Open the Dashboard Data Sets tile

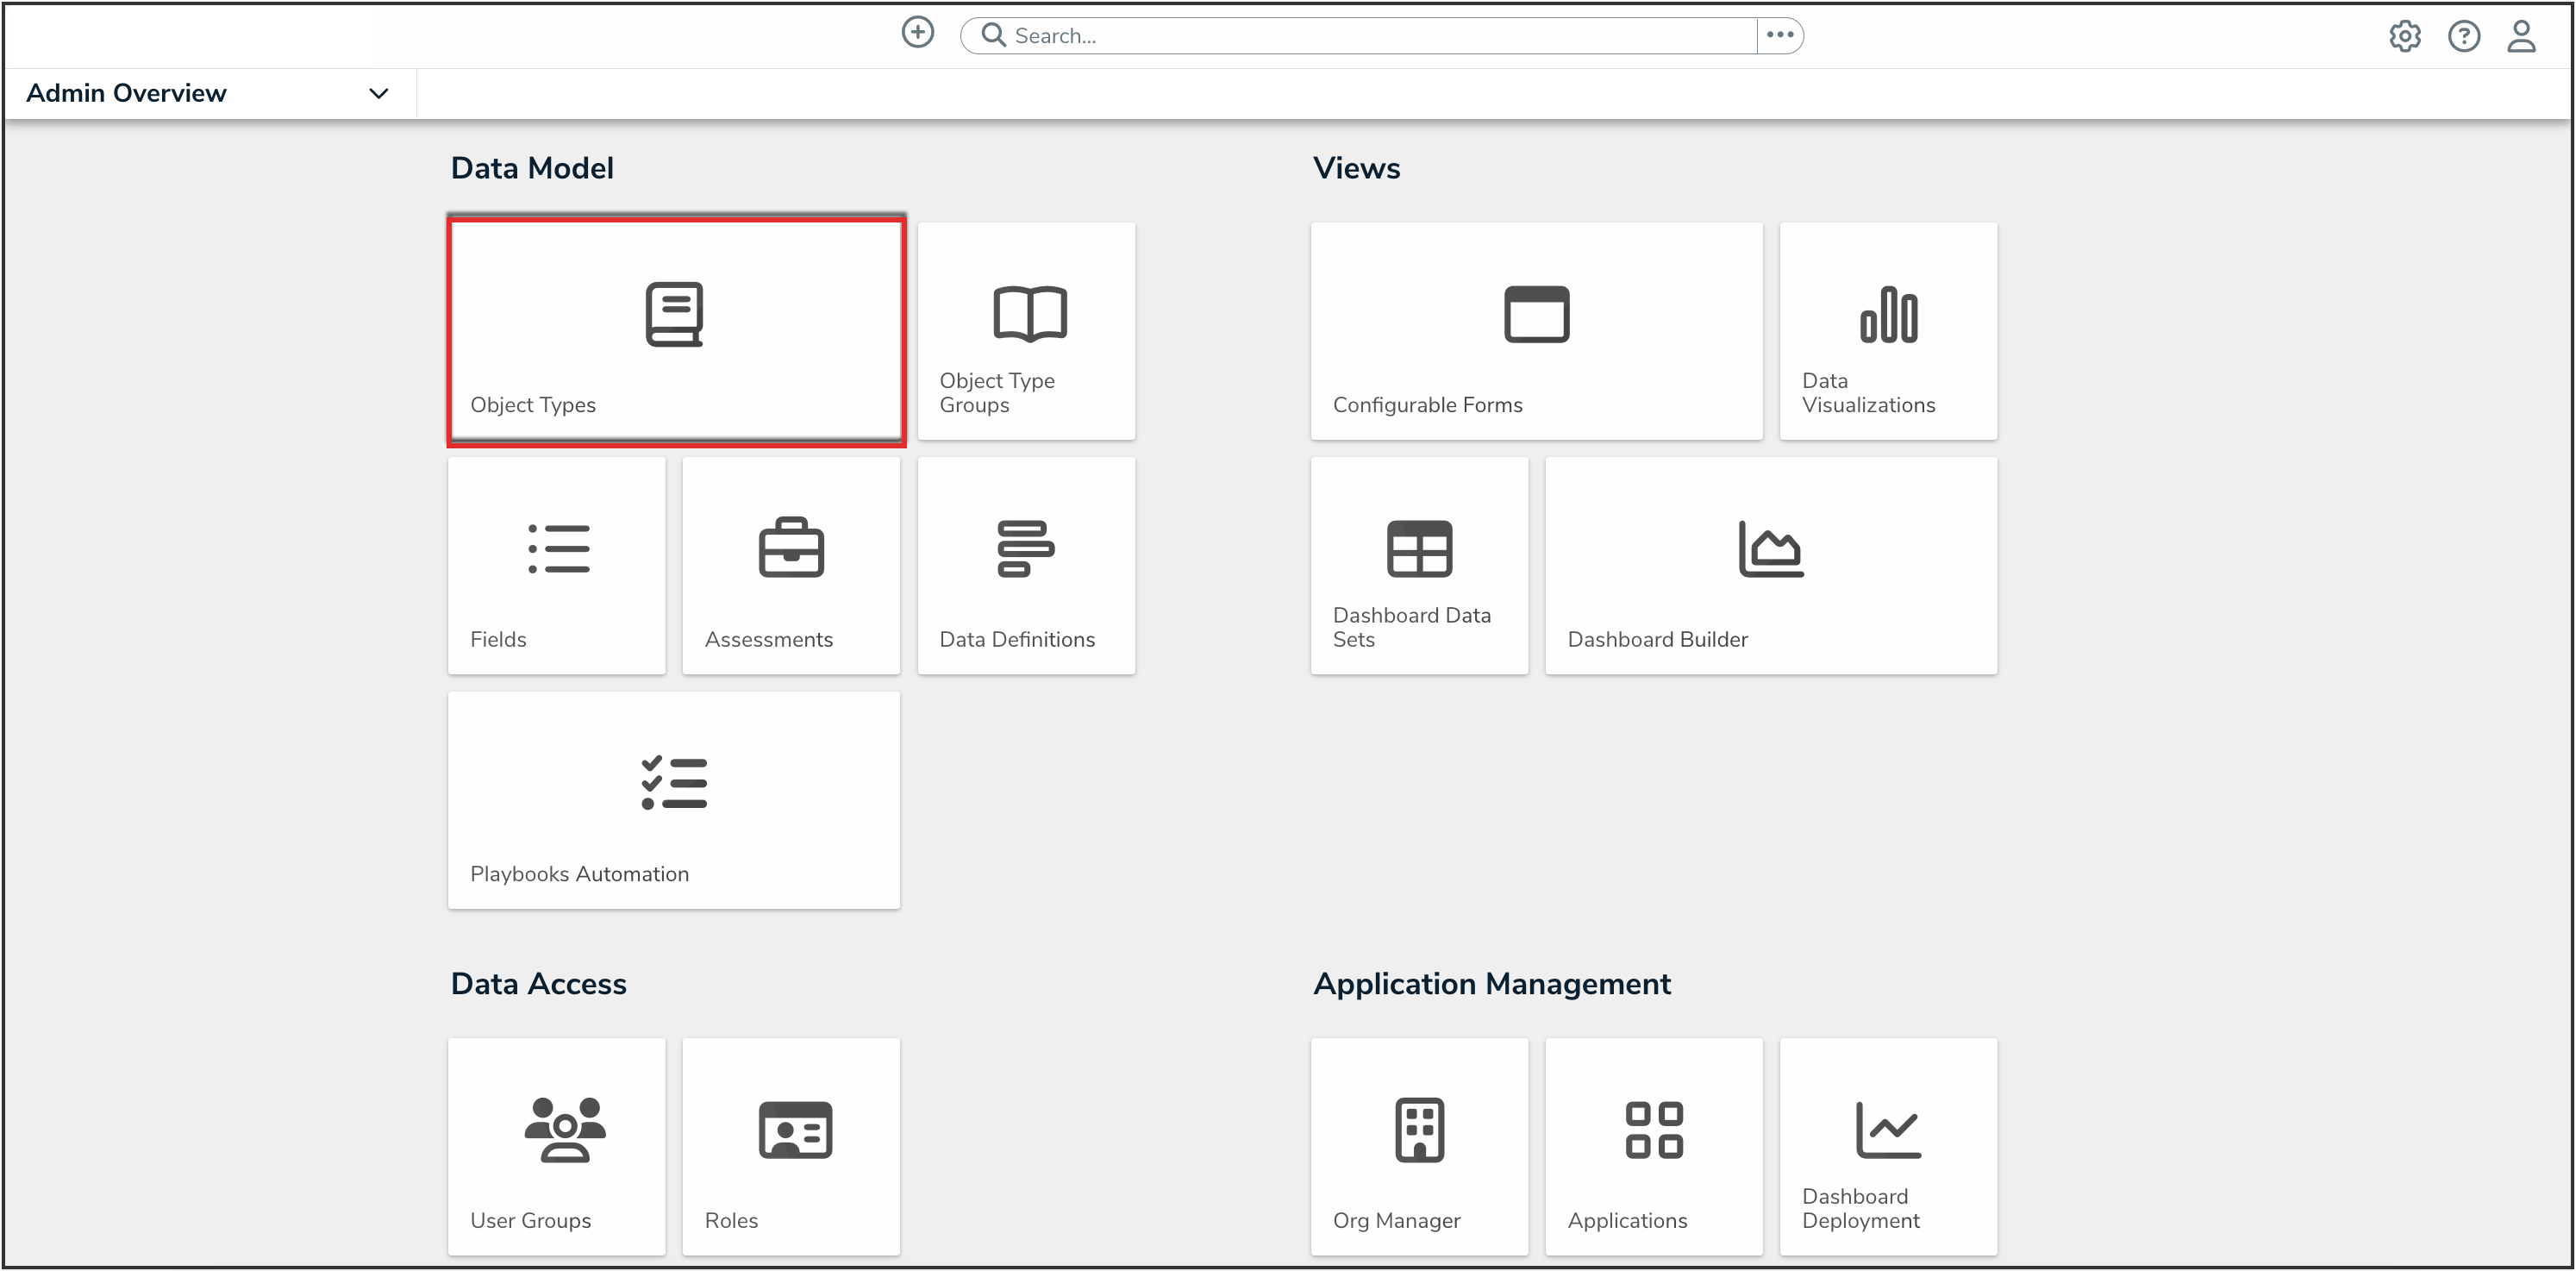coord(1419,566)
